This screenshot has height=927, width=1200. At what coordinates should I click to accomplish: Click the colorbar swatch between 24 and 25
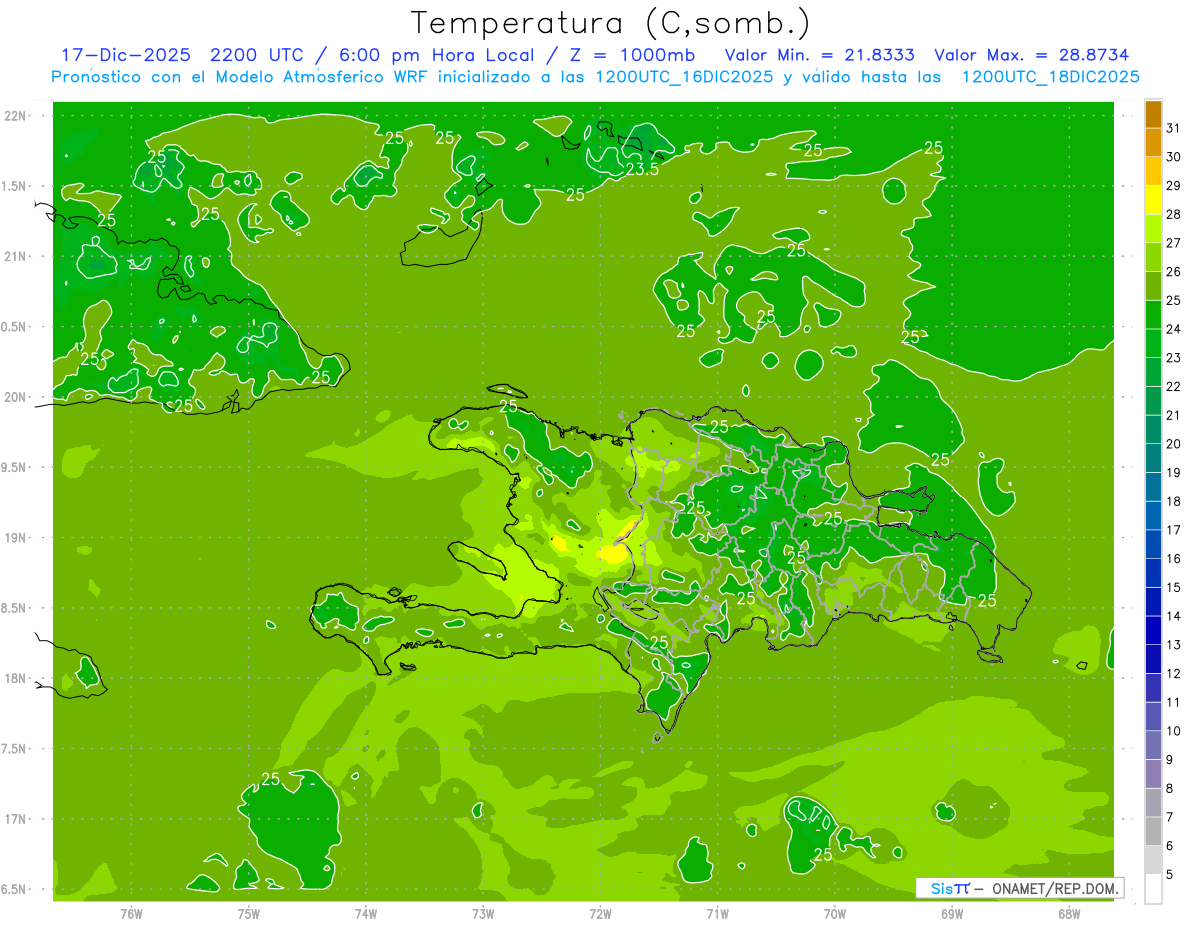click(1153, 315)
